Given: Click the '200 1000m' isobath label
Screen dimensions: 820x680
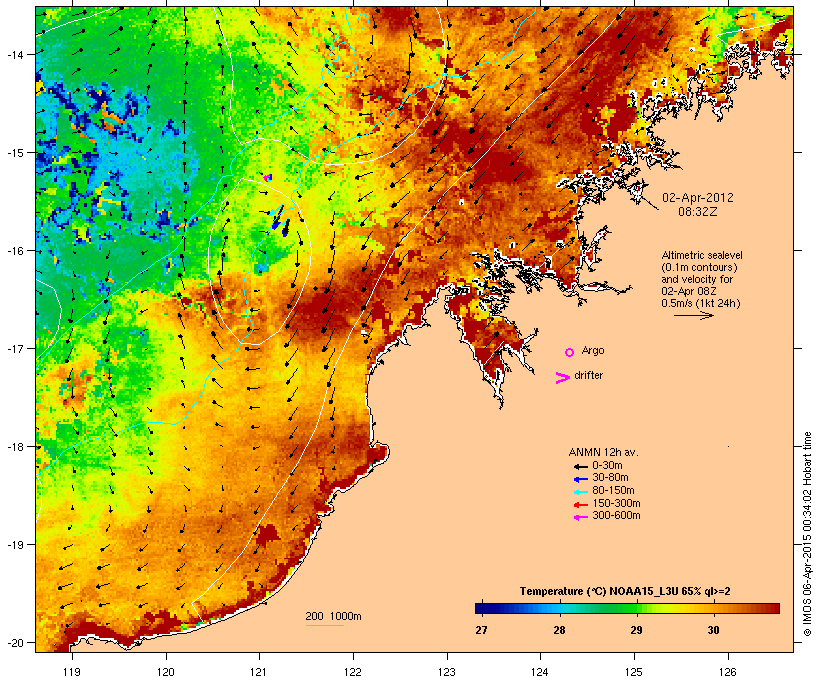Looking at the screenshot, I should [x=333, y=616].
